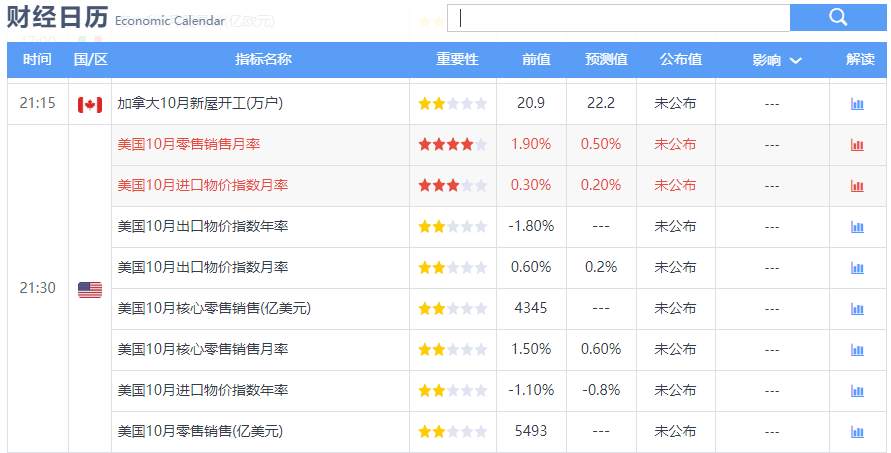Click star rating of 美国10月出口物价指数月率

click(x=453, y=267)
